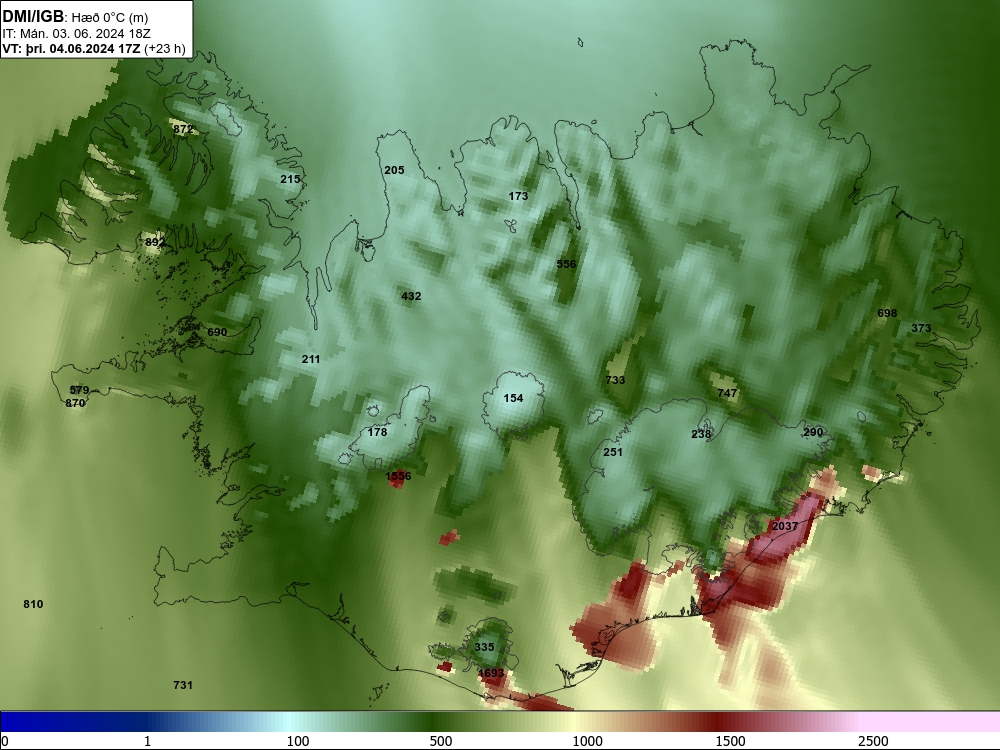Click the ocean value 810

[x=33, y=604]
